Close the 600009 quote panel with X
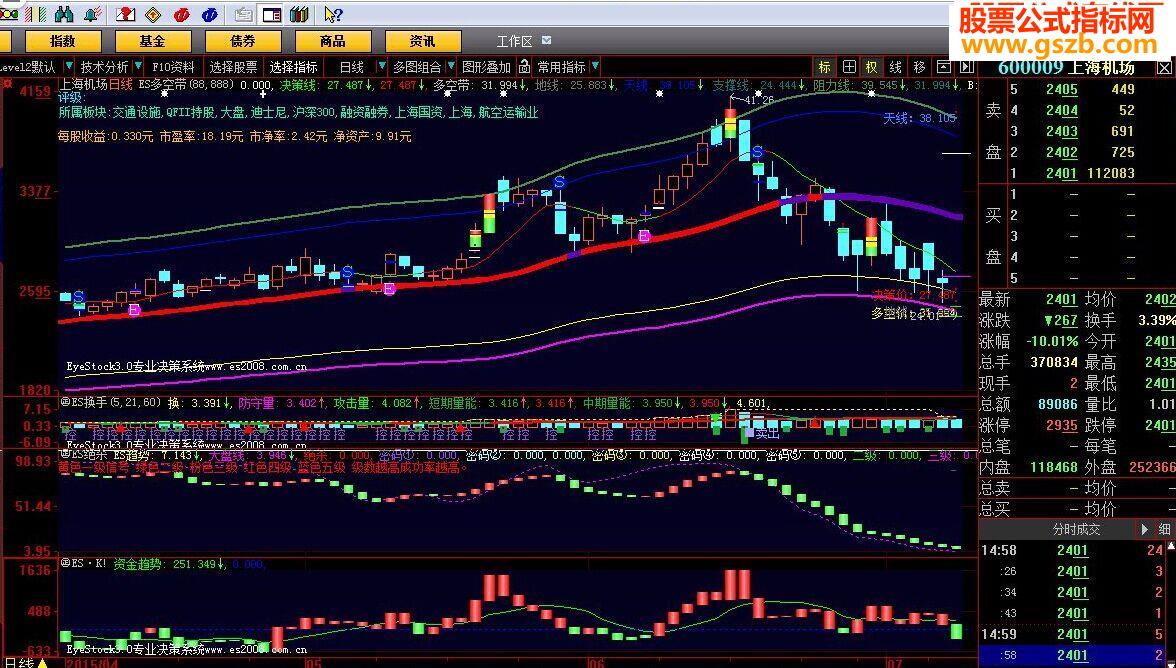Viewport: 1176px width, 668px height. 1164,68
